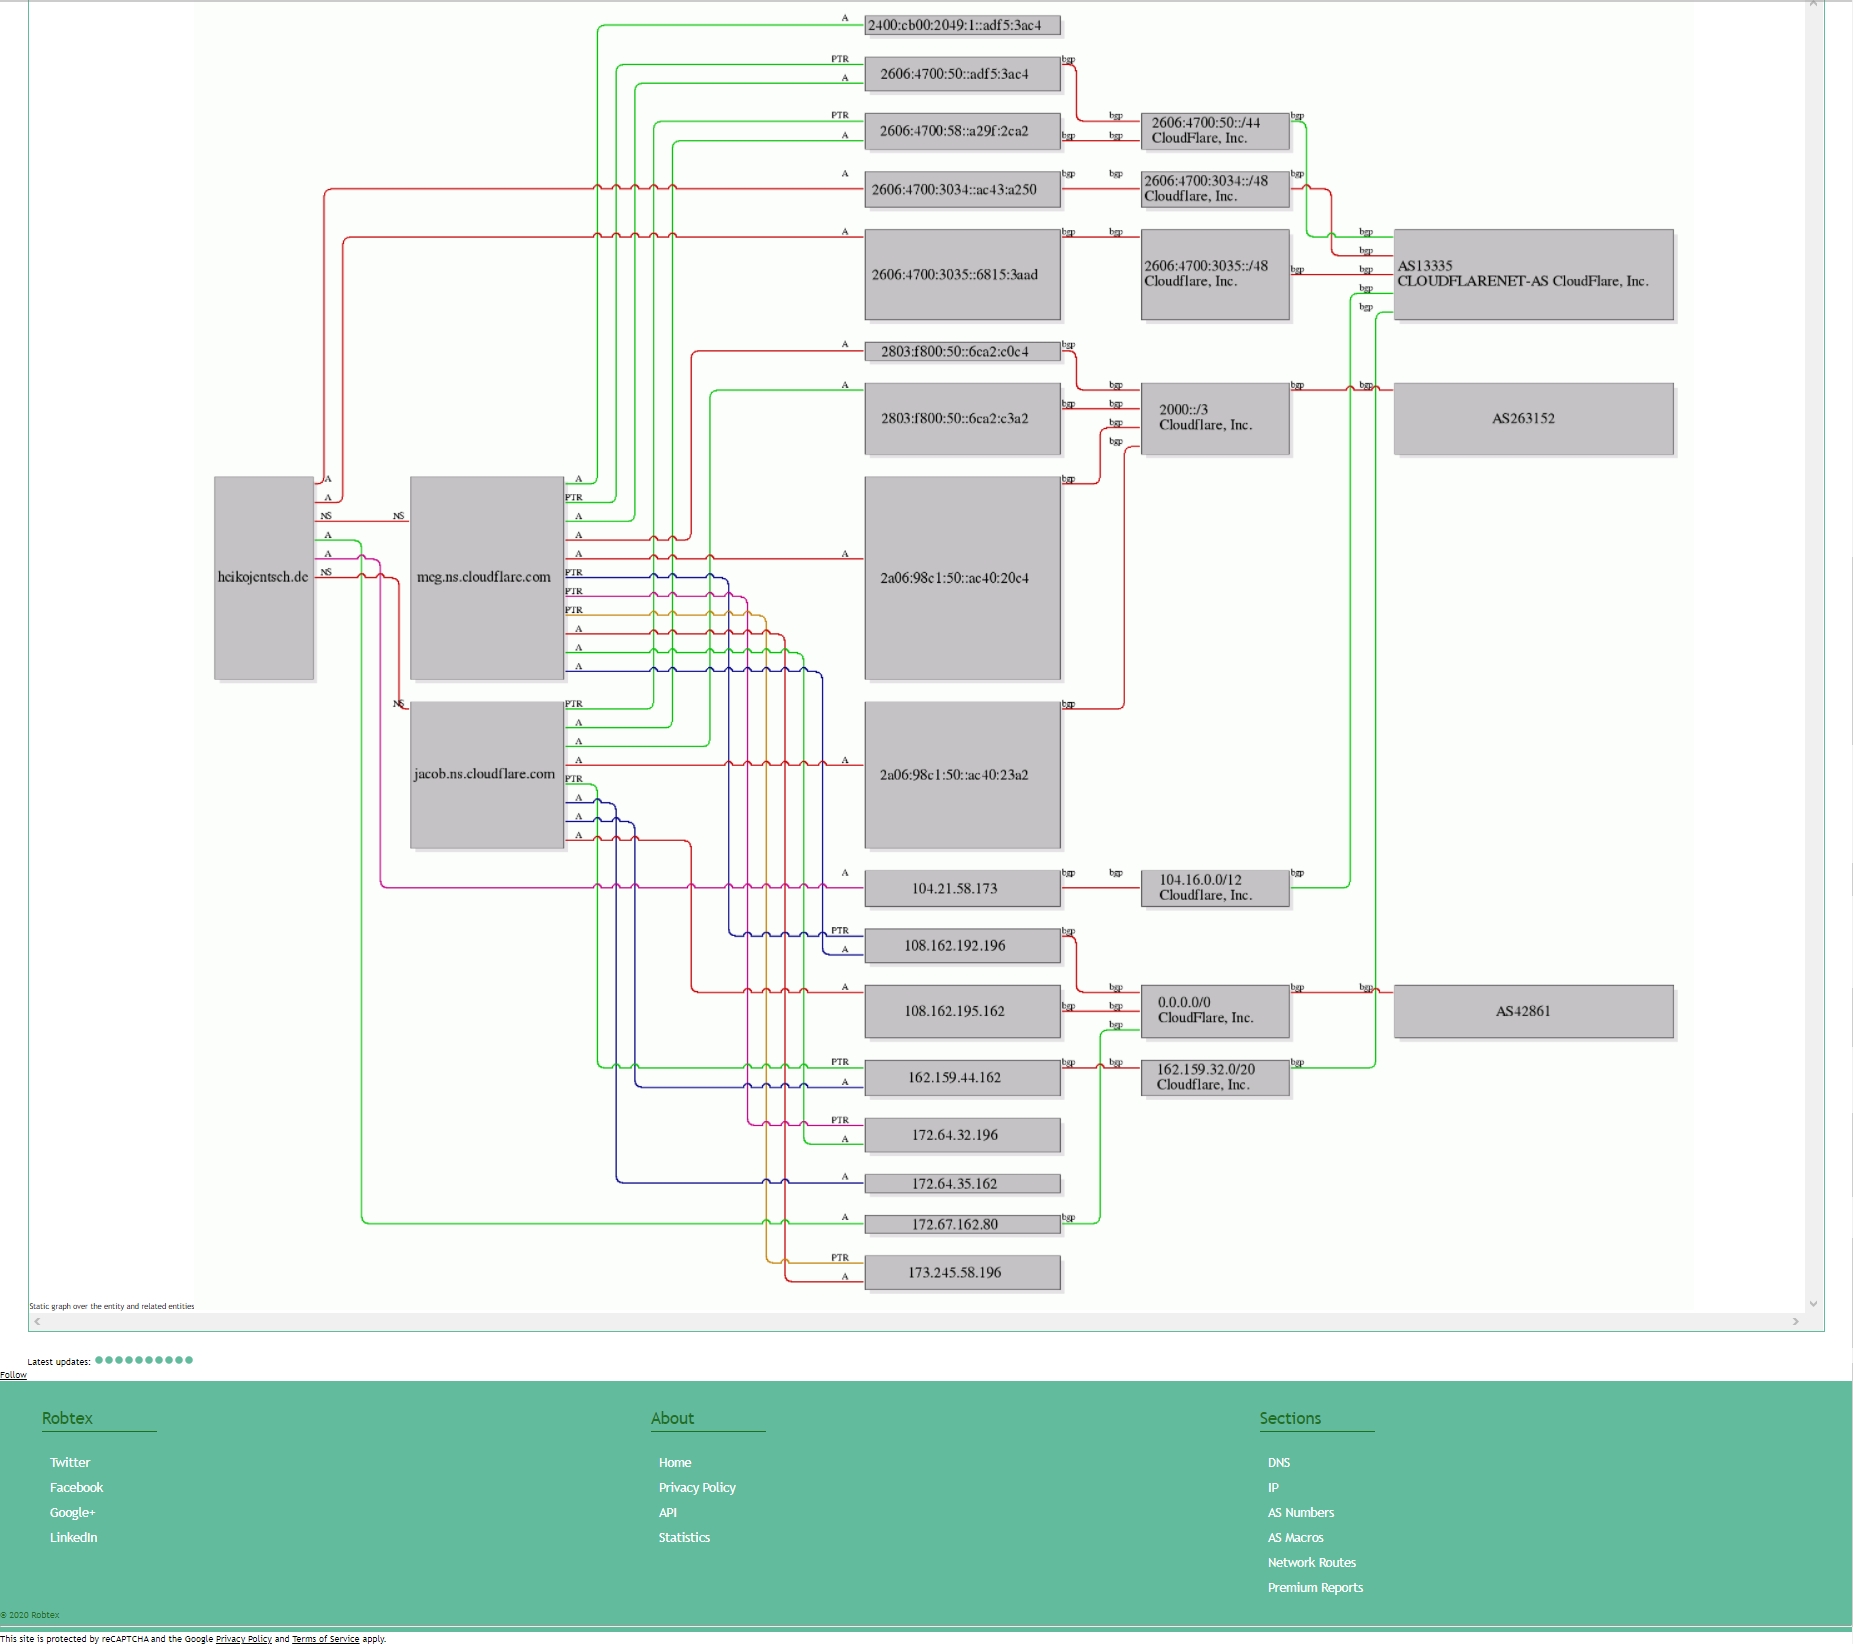Open the Google+ footer link

[x=73, y=1512]
